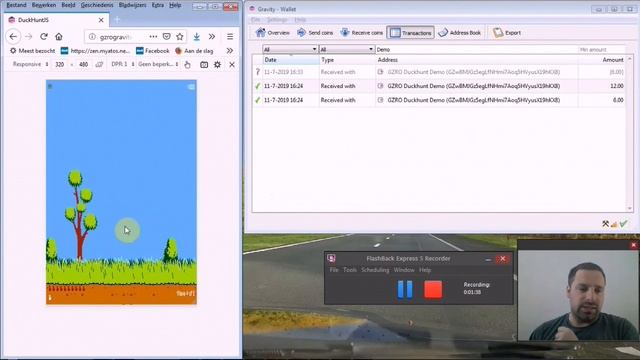Click wallet sync checkmark status icon

(623, 224)
